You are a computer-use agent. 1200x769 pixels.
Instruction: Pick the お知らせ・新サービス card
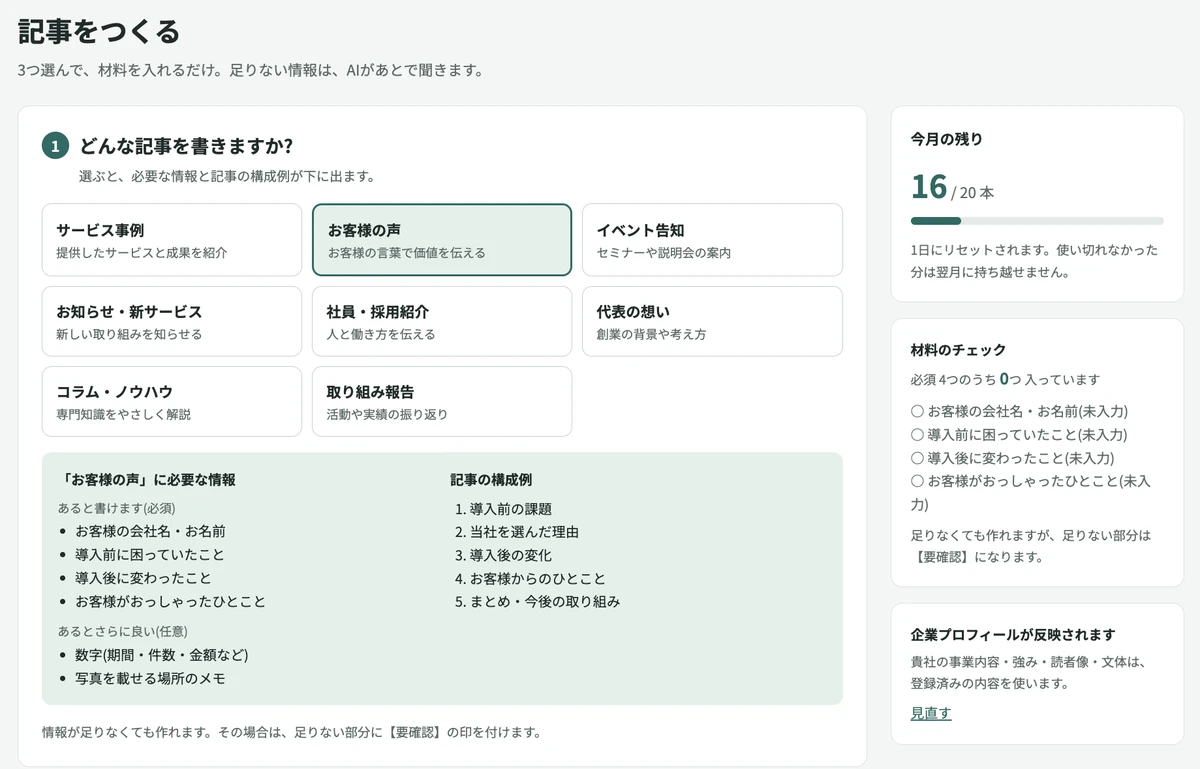[172, 321]
